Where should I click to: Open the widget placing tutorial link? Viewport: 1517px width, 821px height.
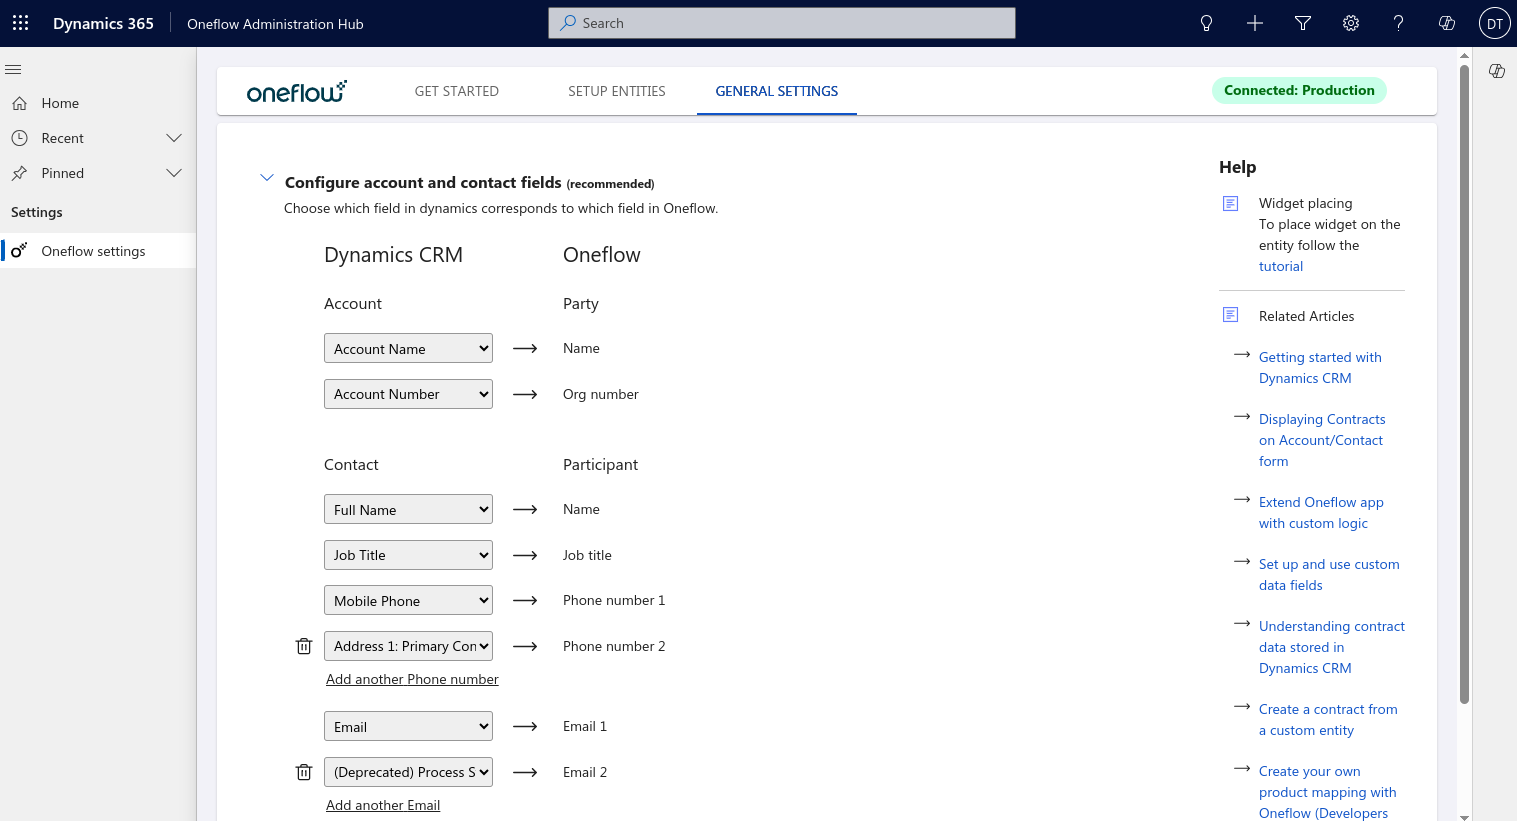click(x=1281, y=266)
